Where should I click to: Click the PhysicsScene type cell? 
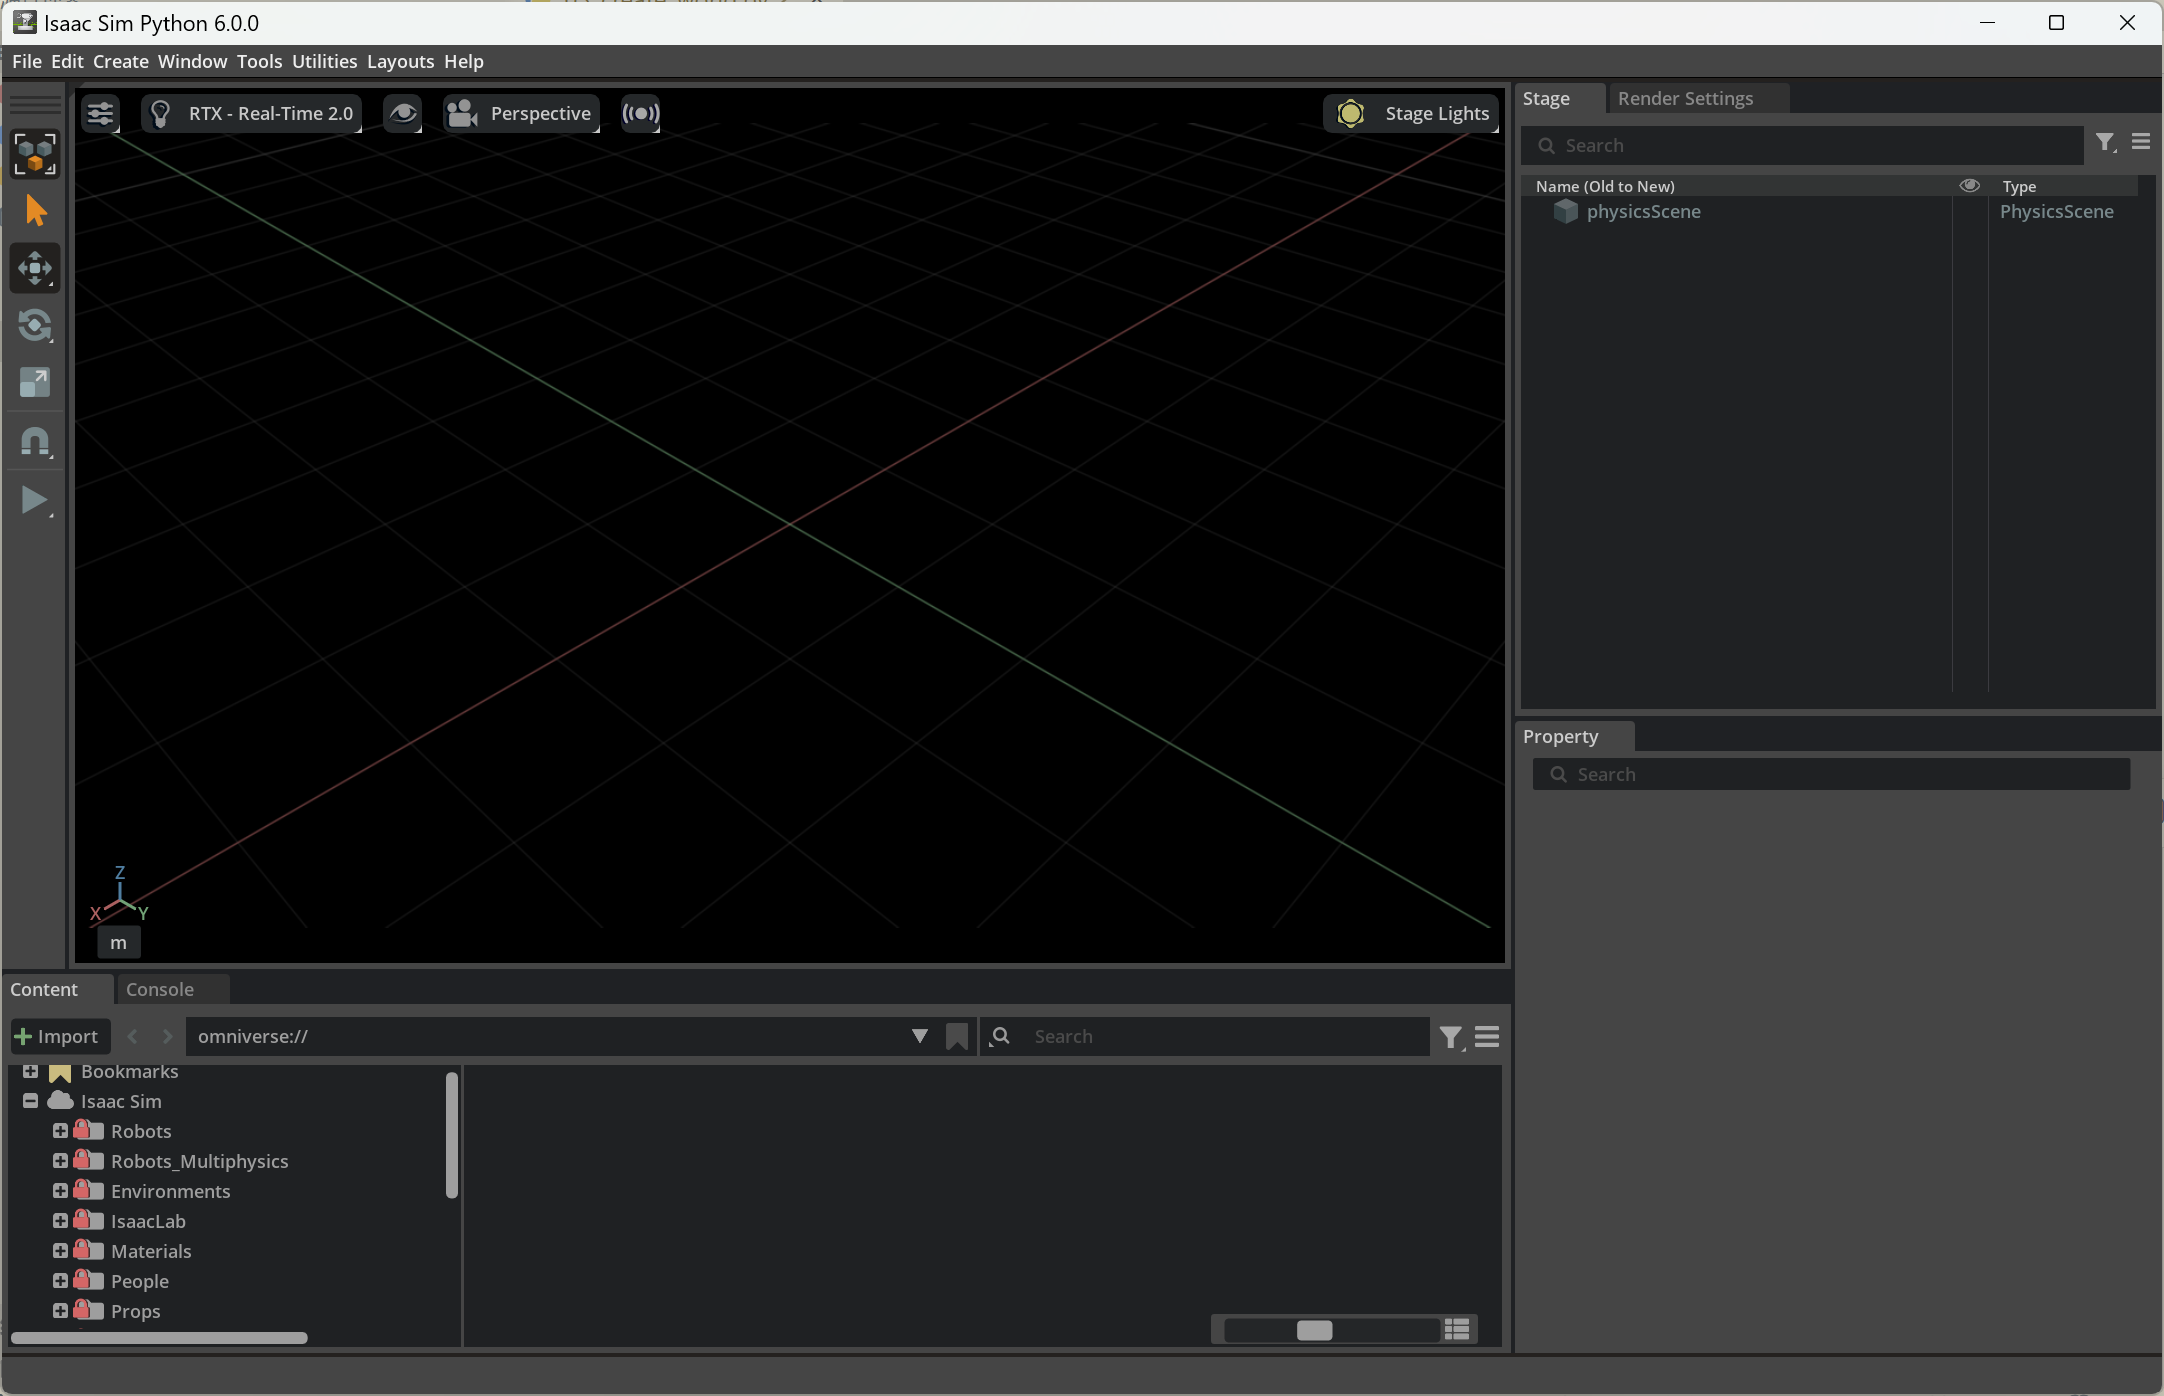tap(2056, 211)
